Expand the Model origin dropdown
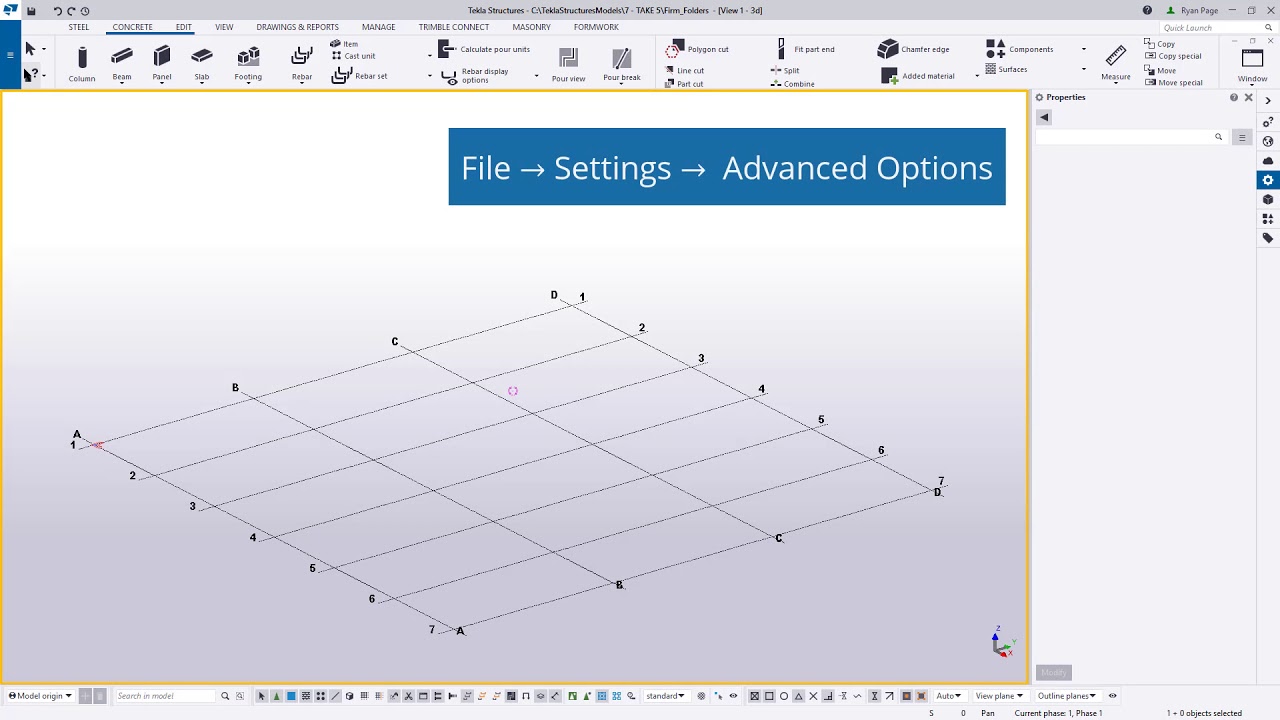The image size is (1280, 720). [x=40, y=696]
